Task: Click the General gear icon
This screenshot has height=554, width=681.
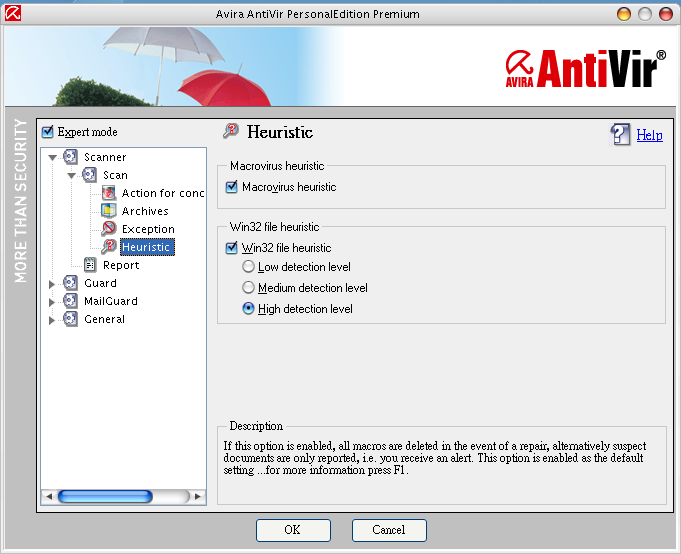Action: coord(70,319)
